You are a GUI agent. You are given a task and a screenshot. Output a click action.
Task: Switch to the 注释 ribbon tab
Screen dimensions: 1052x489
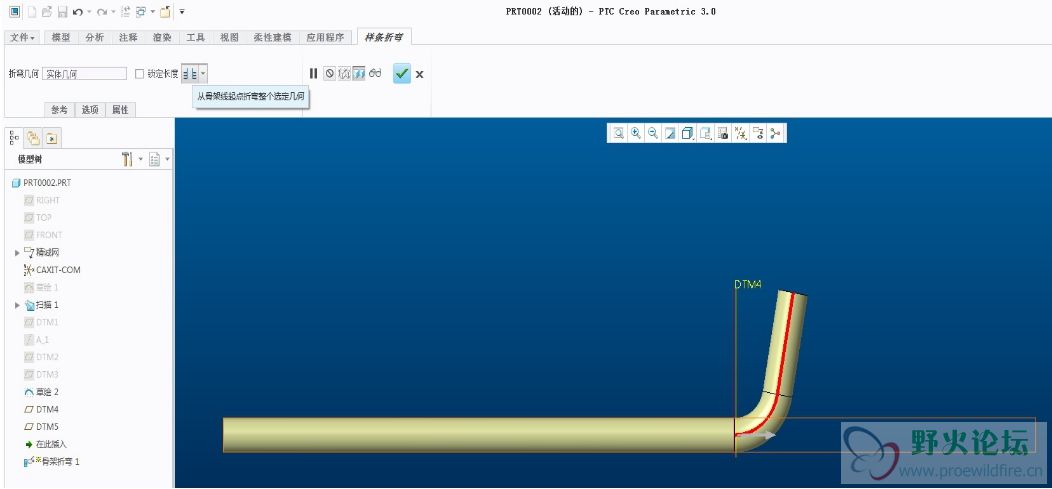coord(128,38)
